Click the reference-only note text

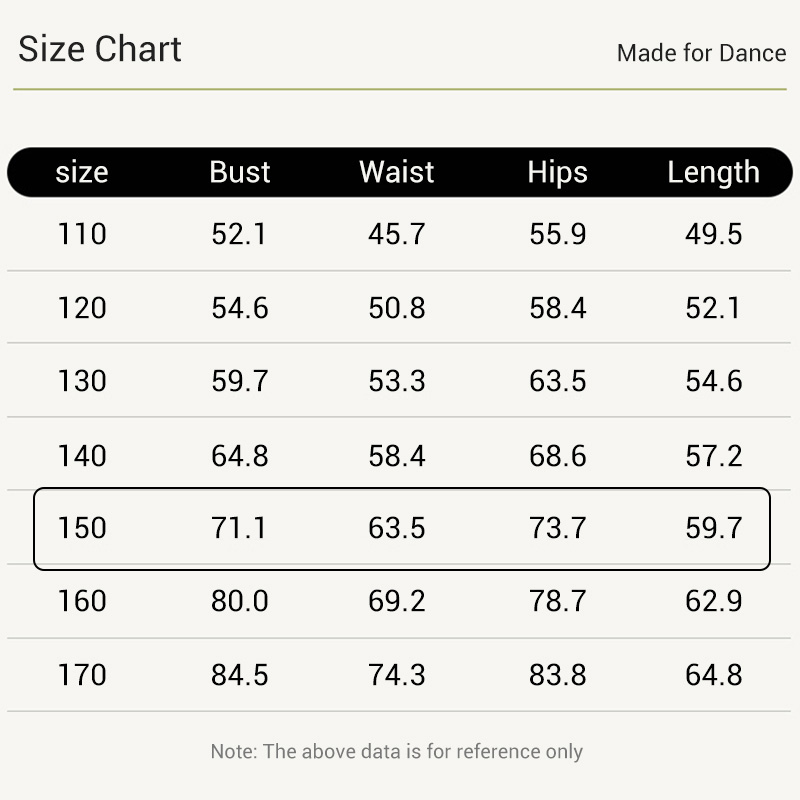point(396,752)
